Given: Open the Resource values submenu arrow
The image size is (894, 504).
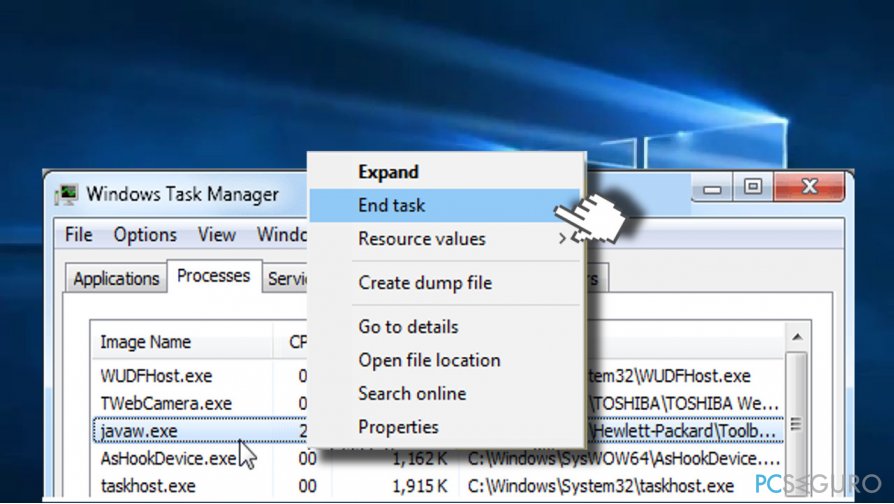Looking at the screenshot, I should [x=562, y=238].
